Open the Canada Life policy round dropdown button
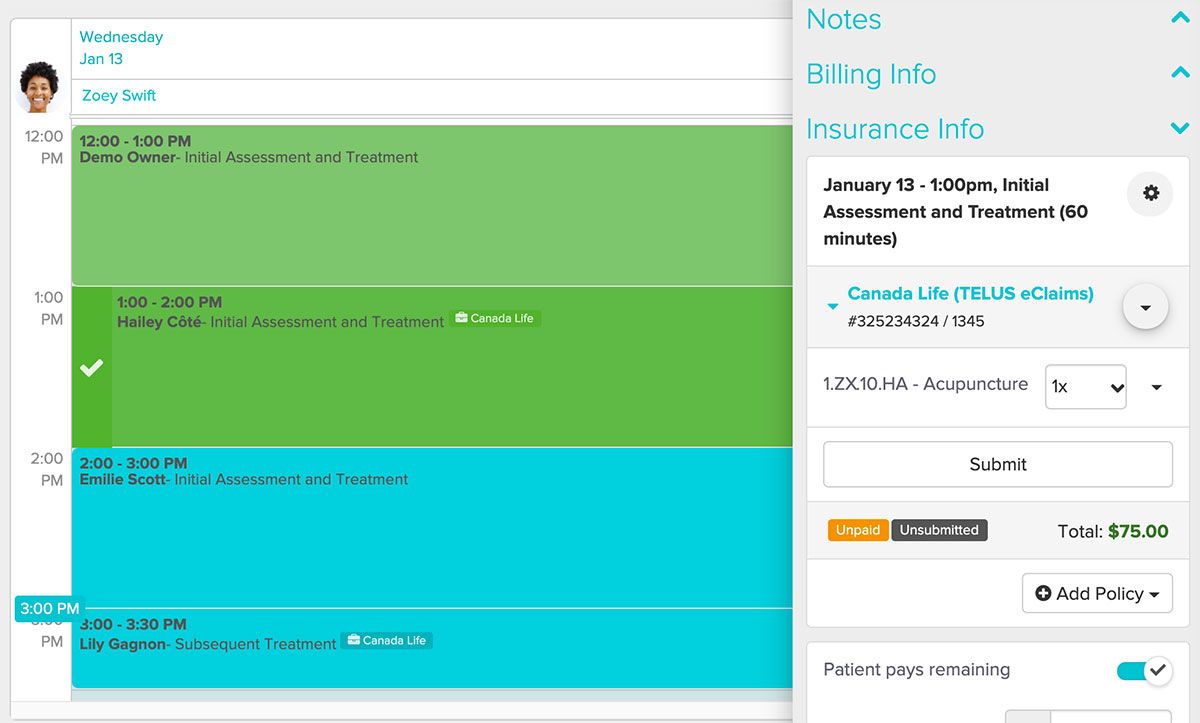Screen dimensions: 1200x723 [x=1145, y=307]
